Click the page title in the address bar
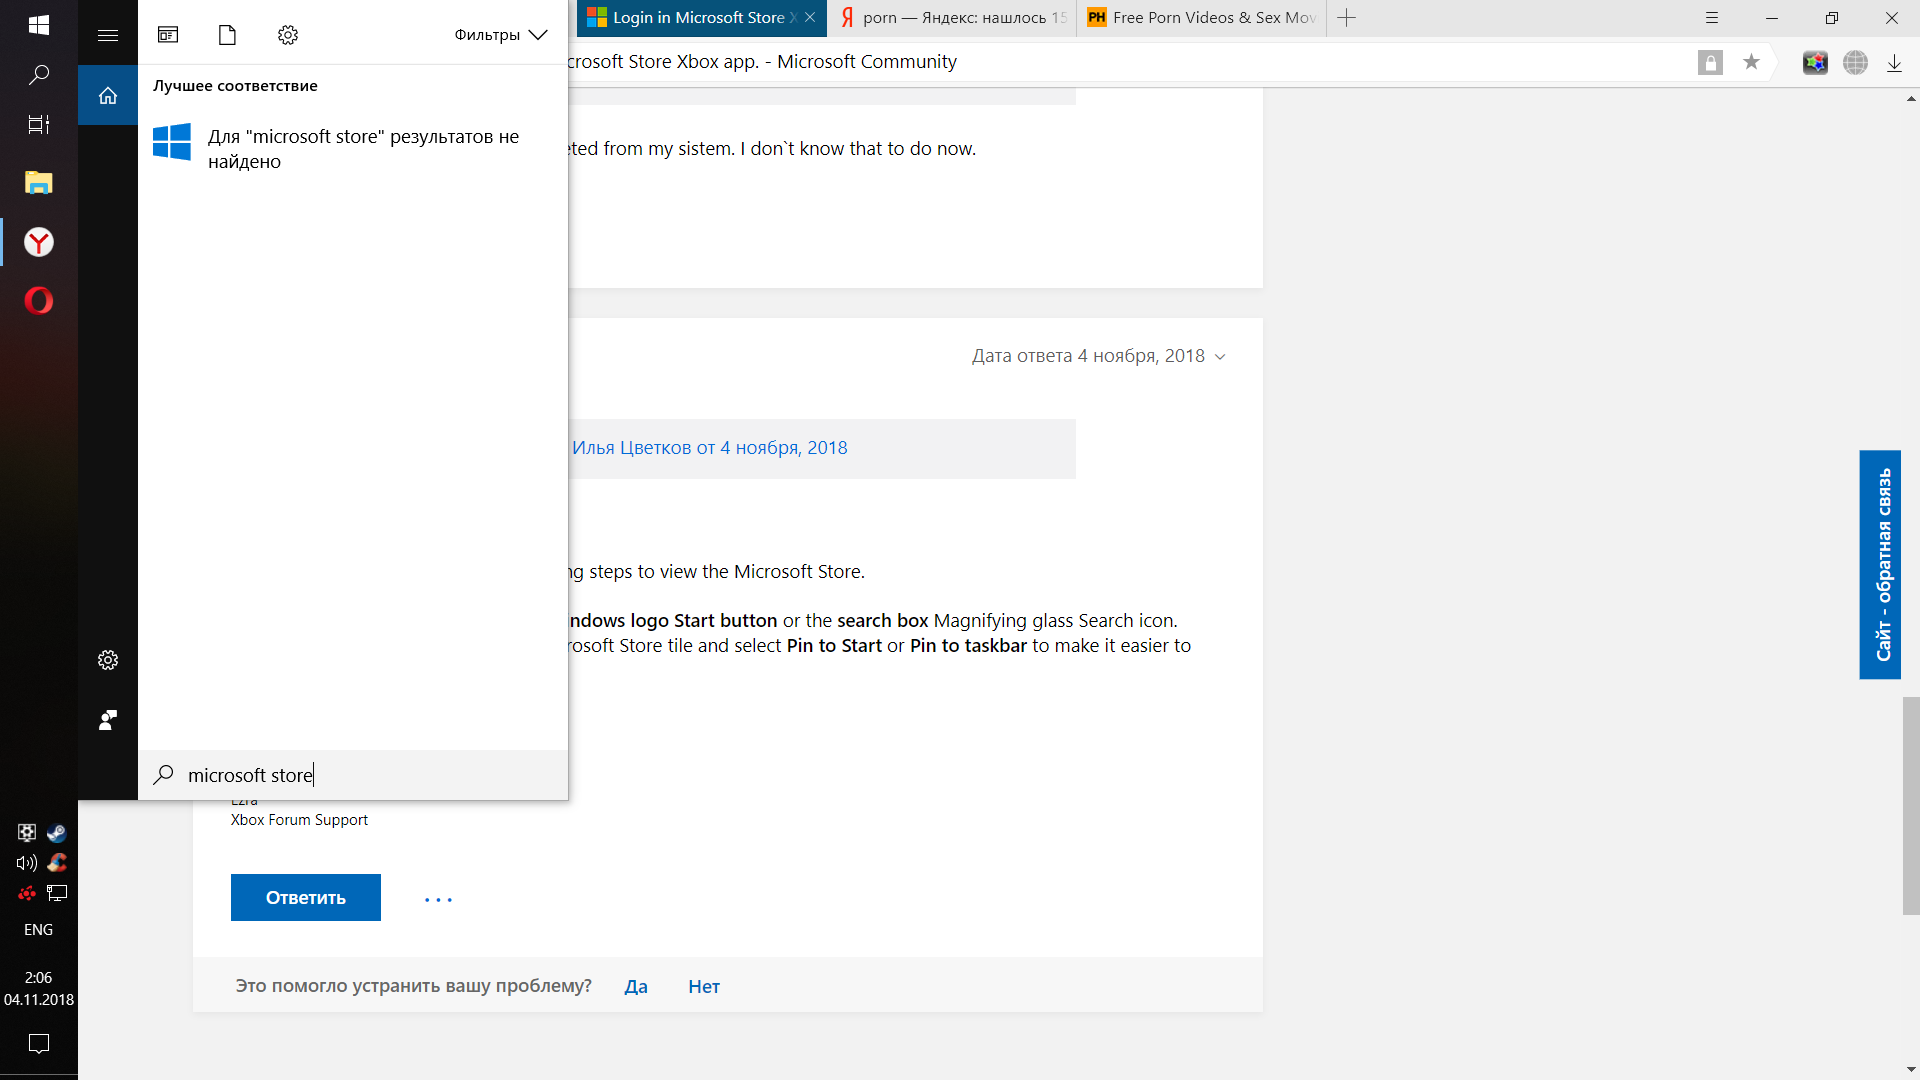This screenshot has height=1080, width=1920. (762, 62)
